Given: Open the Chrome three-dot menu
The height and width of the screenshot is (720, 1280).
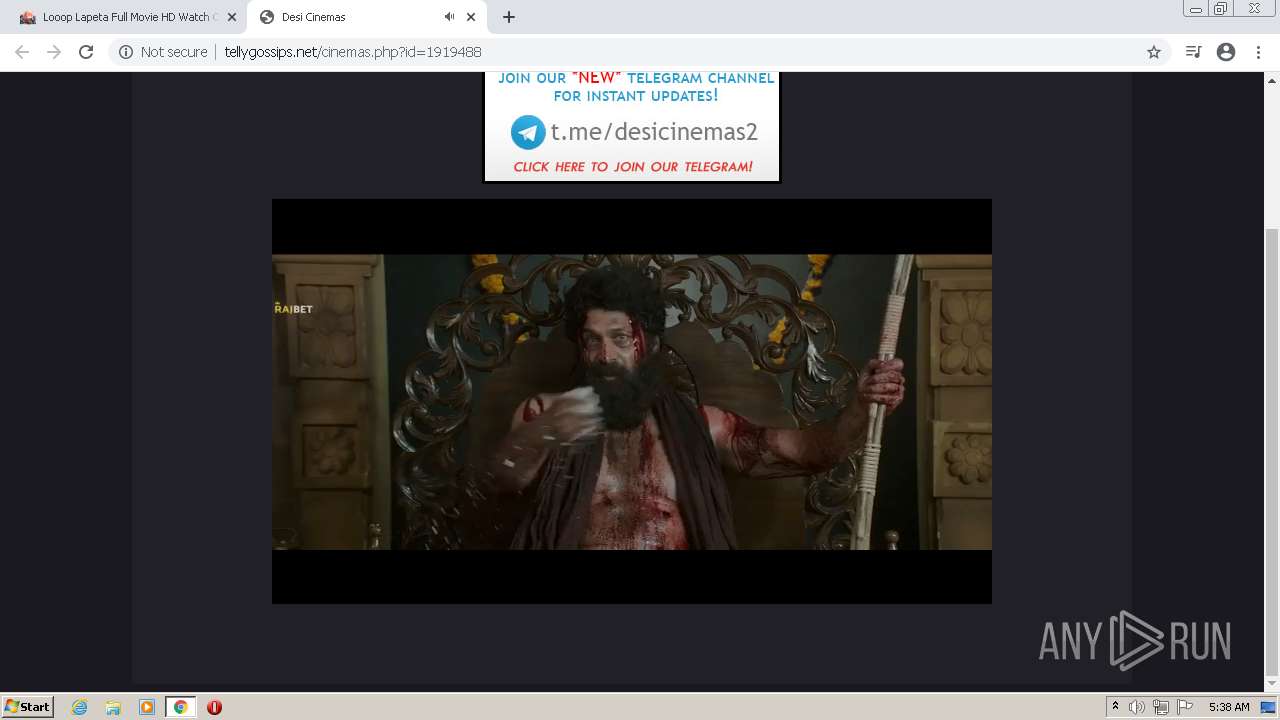Looking at the screenshot, I should [x=1258, y=52].
